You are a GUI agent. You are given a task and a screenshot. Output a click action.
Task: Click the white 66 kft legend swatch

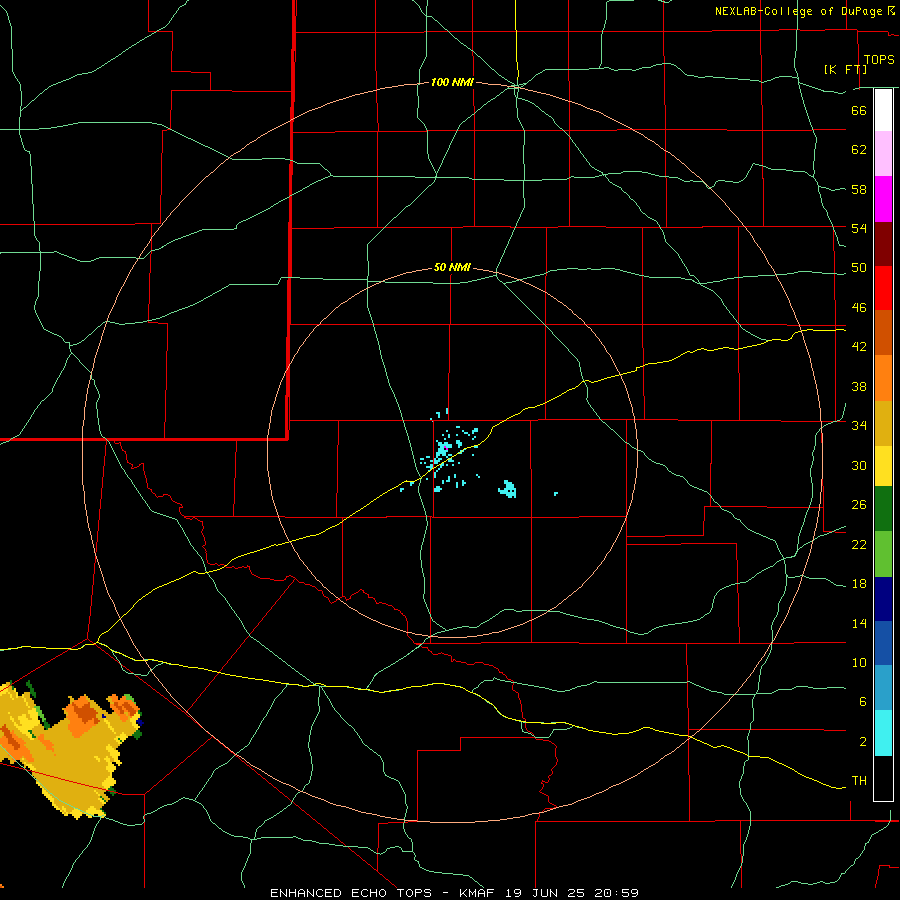coord(883,110)
